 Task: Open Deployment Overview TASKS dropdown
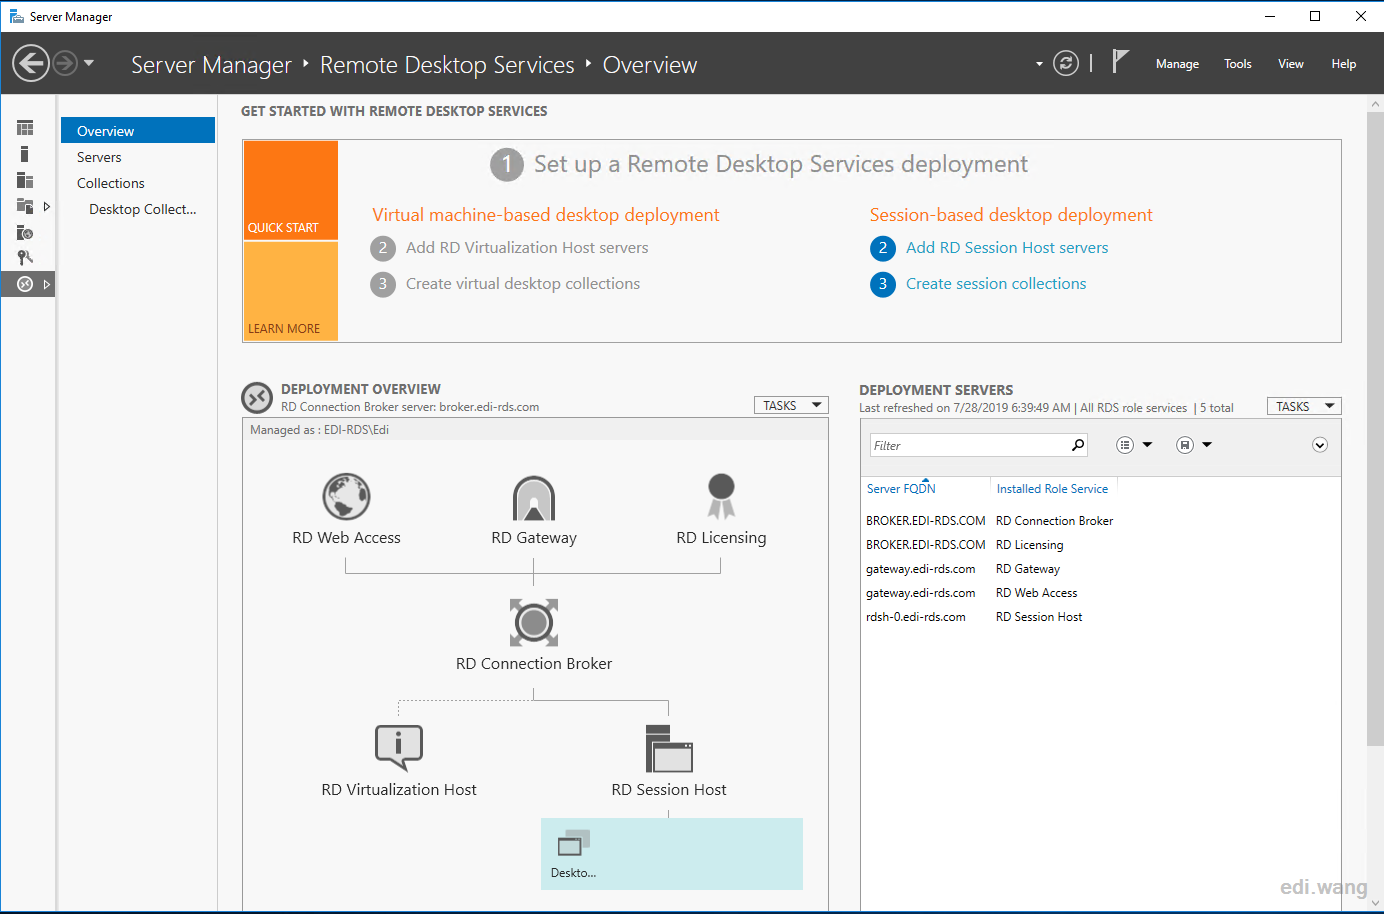click(791, 405)
